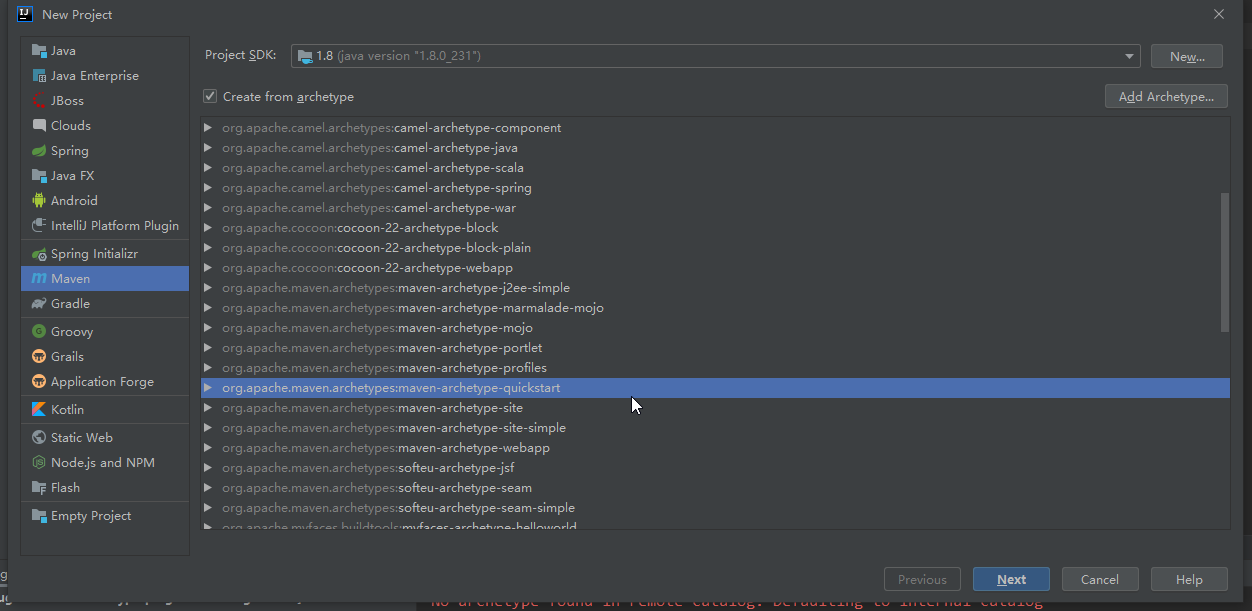Select maven-archetype-profiles archetype
The image size is (1252, 611).
(715, 368)
